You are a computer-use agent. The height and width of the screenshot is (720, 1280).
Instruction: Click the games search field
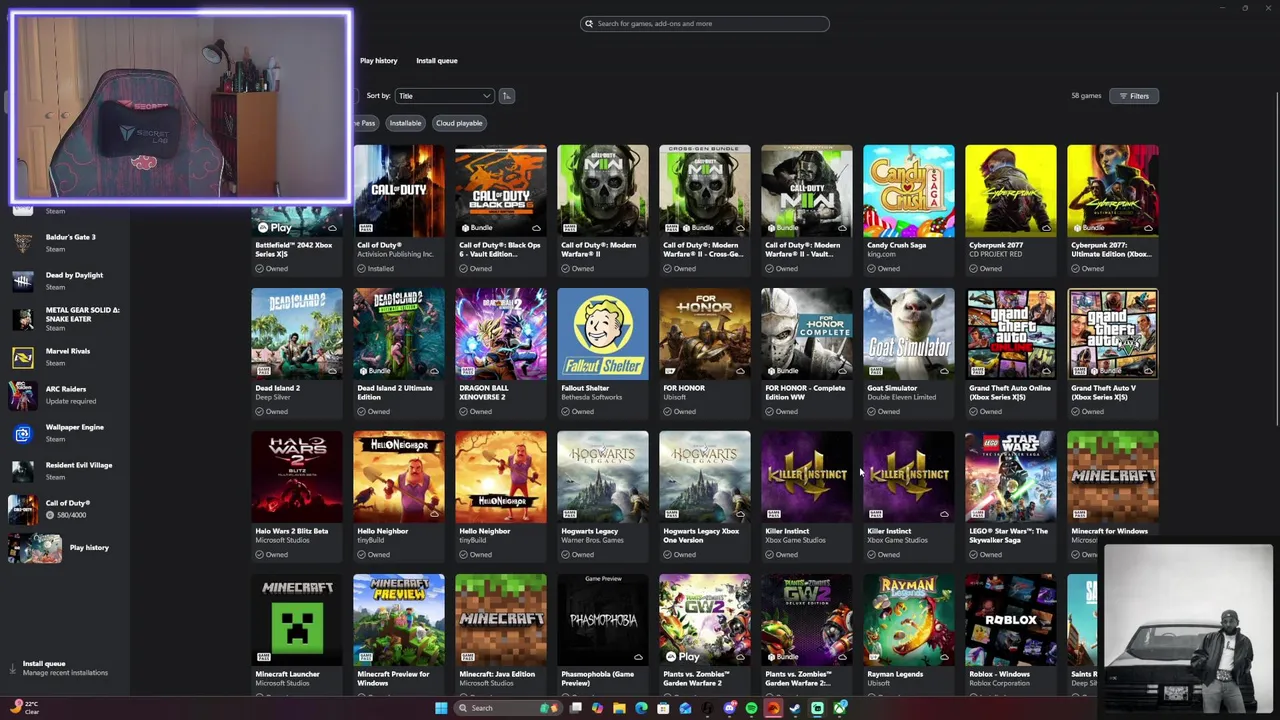click(705, 24)
